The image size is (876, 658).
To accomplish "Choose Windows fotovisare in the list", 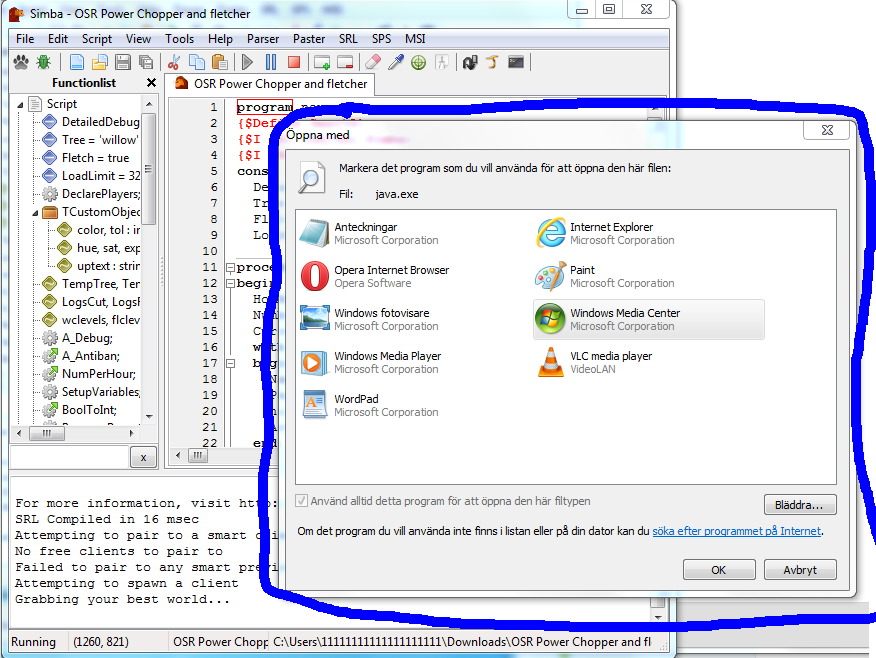I will click(412, 320).
